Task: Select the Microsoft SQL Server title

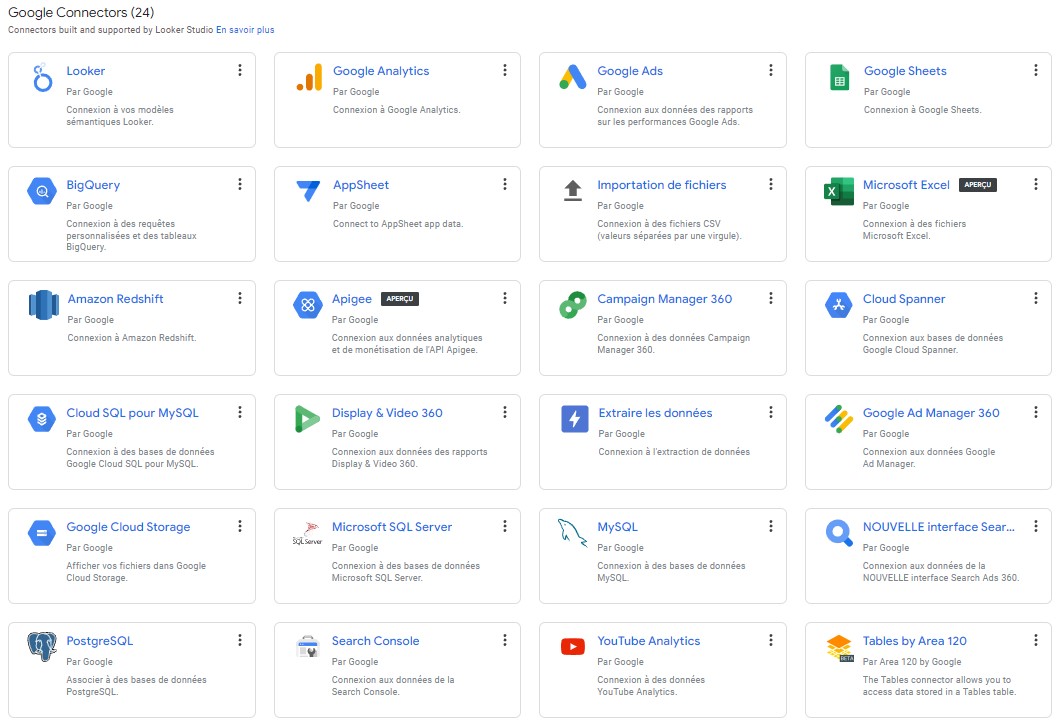Action: tap(391, 527)
